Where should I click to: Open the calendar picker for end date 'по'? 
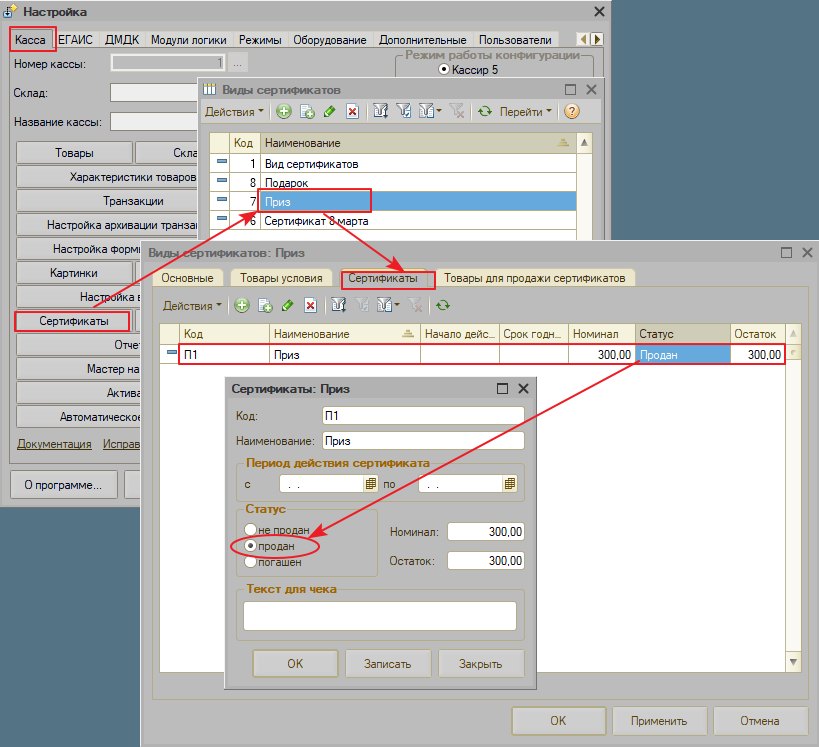coord(510,484)
